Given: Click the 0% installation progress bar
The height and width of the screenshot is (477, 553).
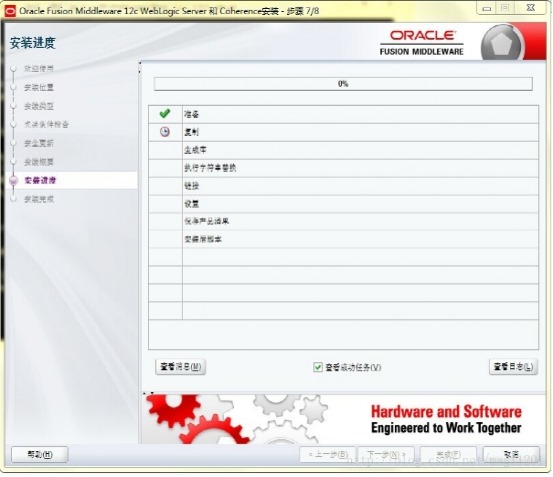Looking at the screenshot, I should (343, 84).
